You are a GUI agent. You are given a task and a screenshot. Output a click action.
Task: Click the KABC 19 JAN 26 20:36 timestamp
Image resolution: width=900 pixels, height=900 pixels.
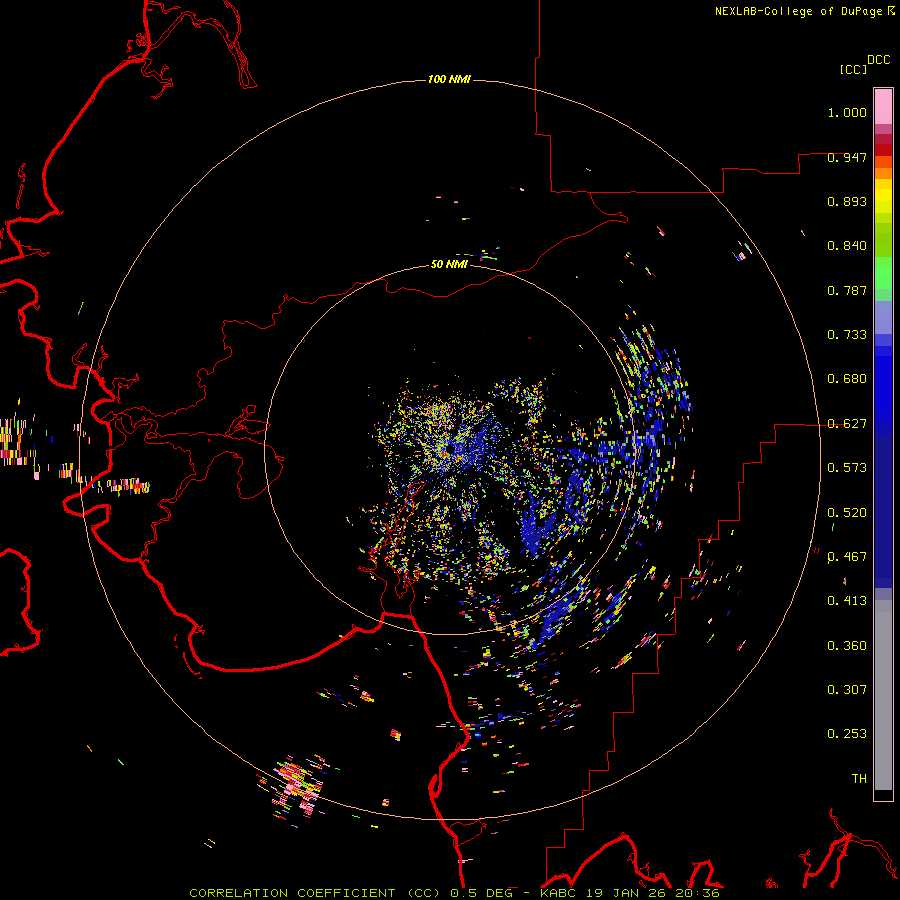click(630, 893)
